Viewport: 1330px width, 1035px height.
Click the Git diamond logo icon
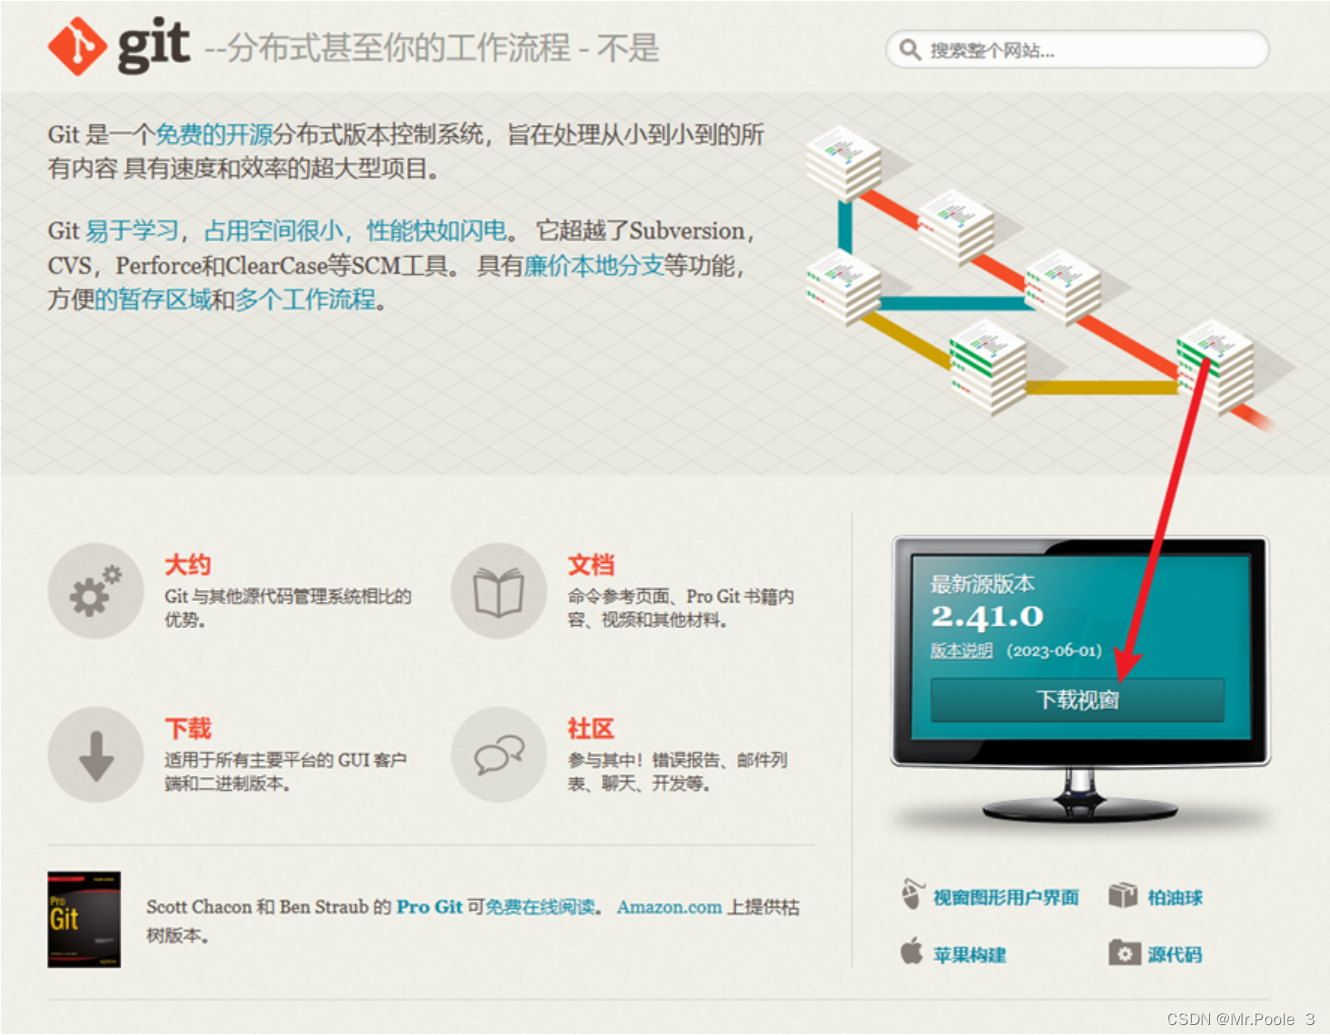pos(77,46)
